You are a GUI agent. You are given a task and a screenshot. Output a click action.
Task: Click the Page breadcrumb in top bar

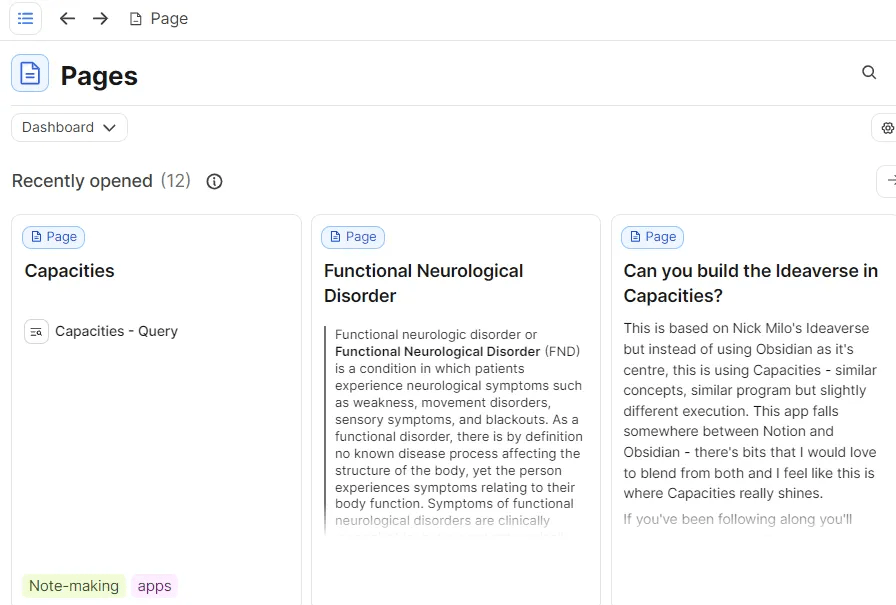pyautogui.click(x=158, y=18)
